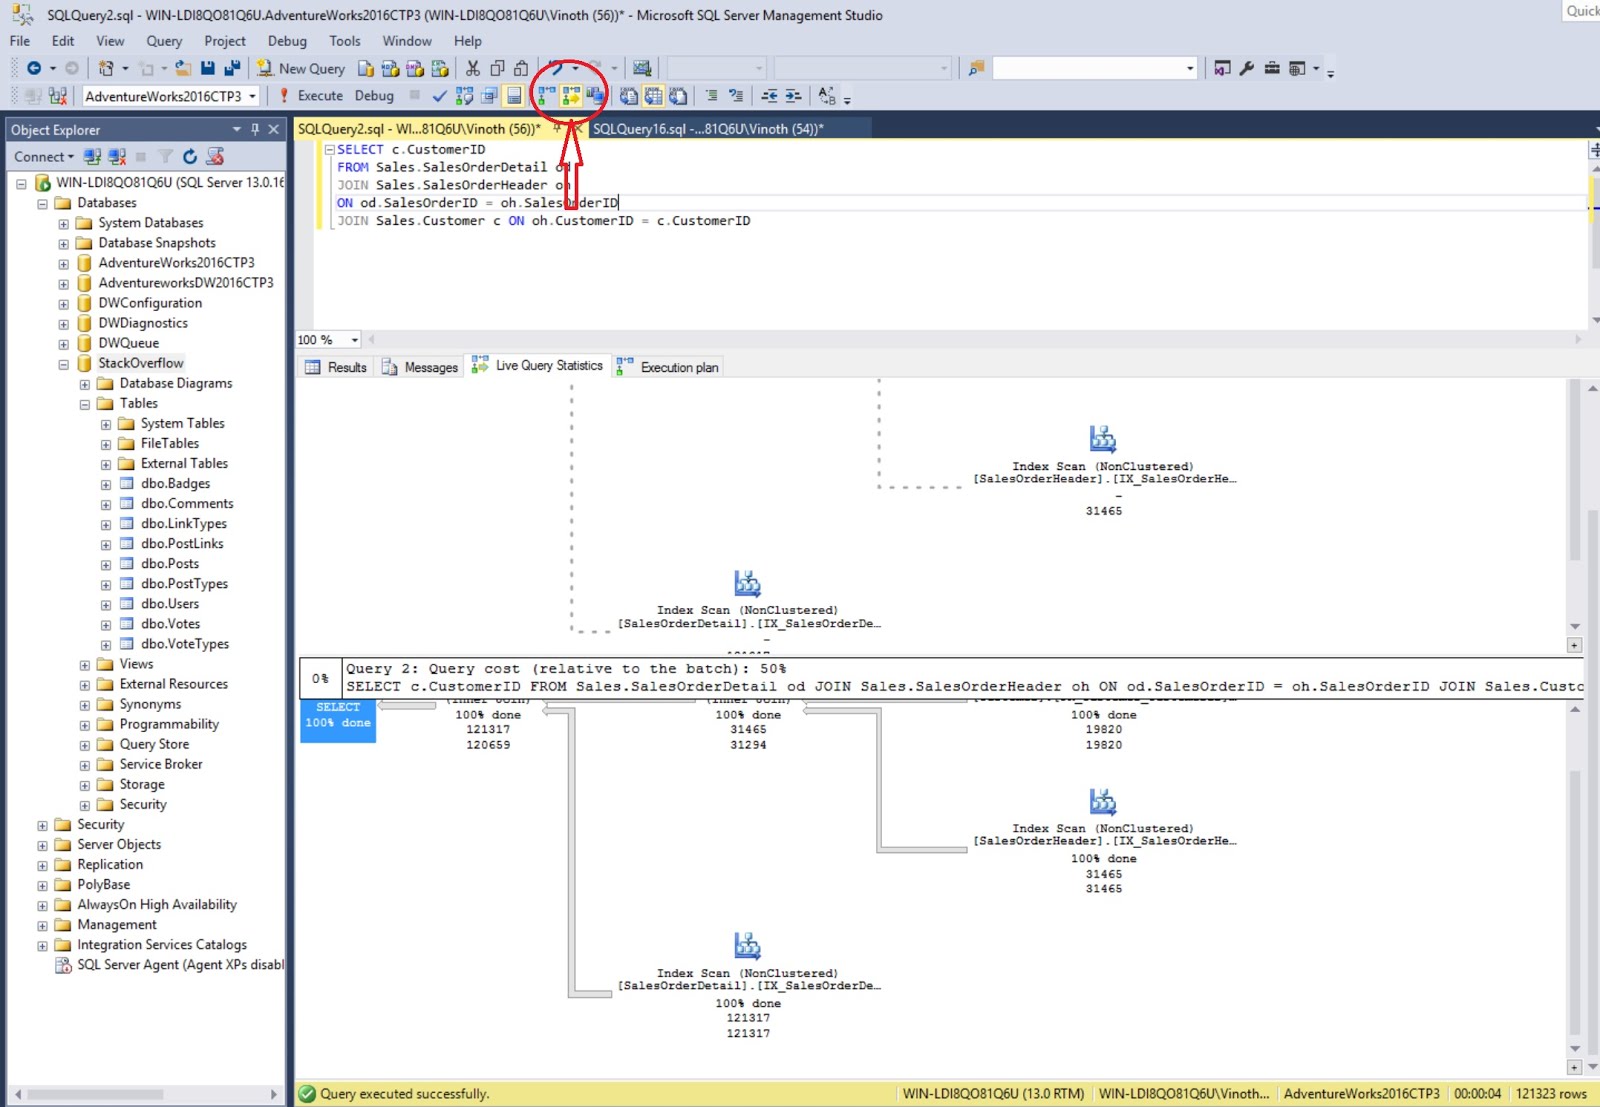1600x1107 pixels.
Task: Open the File menu
Action: (20, 41)
